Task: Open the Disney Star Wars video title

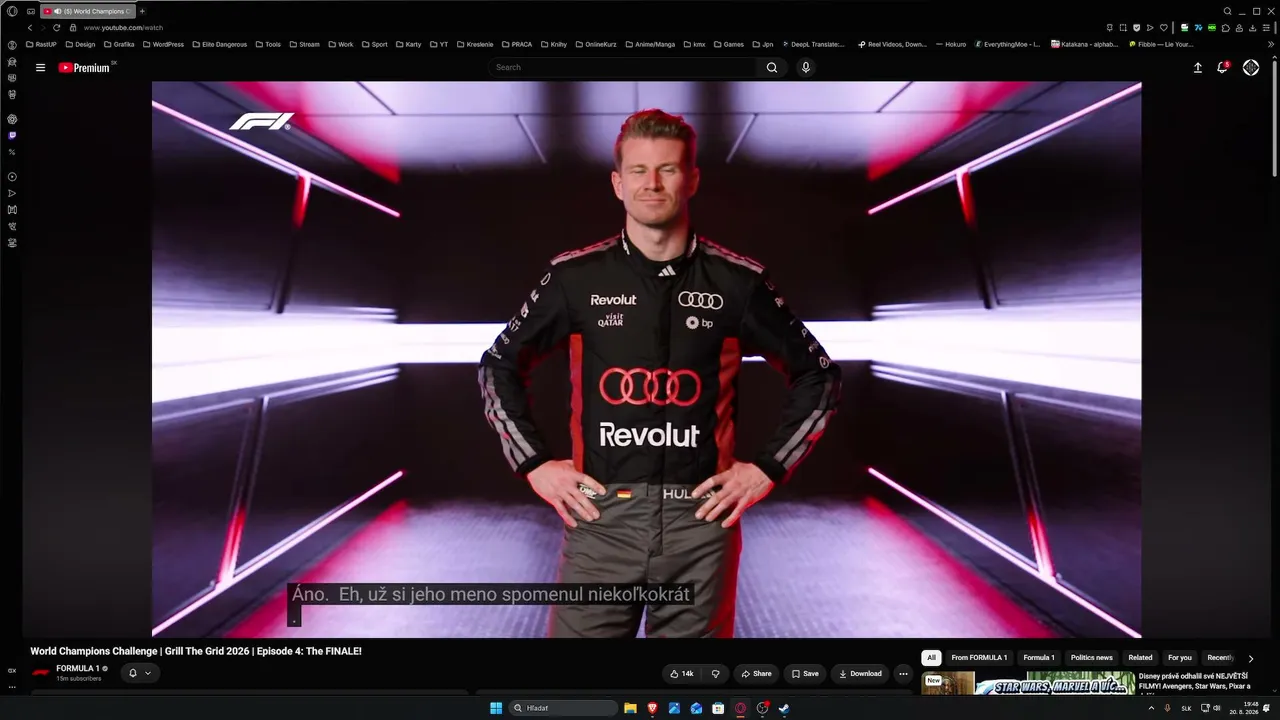Action: (x=1194, y=682)
